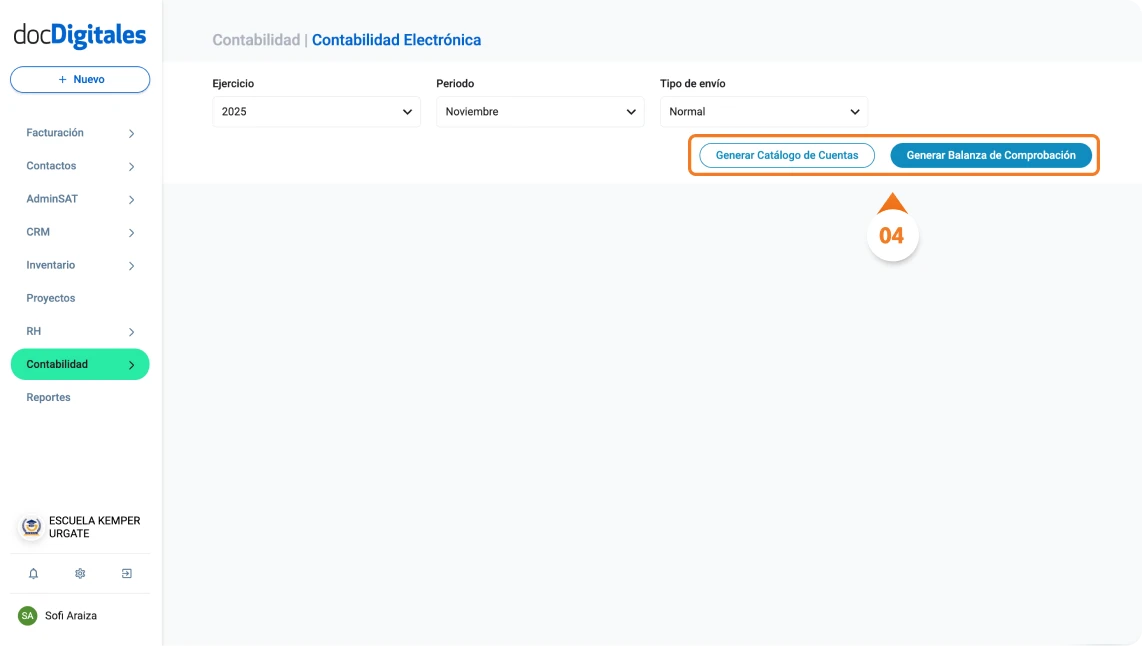Log out using the exit icon

[x=126, y=573]
